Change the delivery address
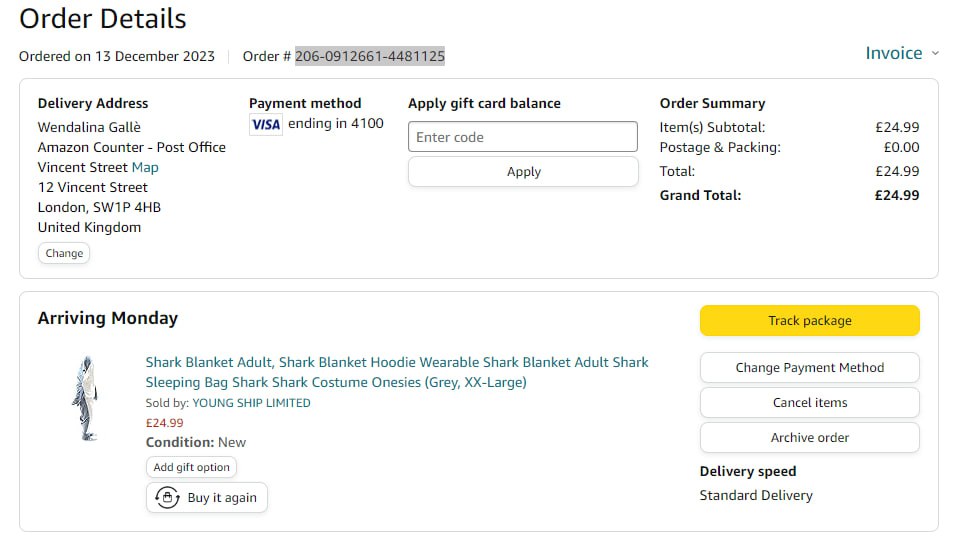 tap(64, 253)
